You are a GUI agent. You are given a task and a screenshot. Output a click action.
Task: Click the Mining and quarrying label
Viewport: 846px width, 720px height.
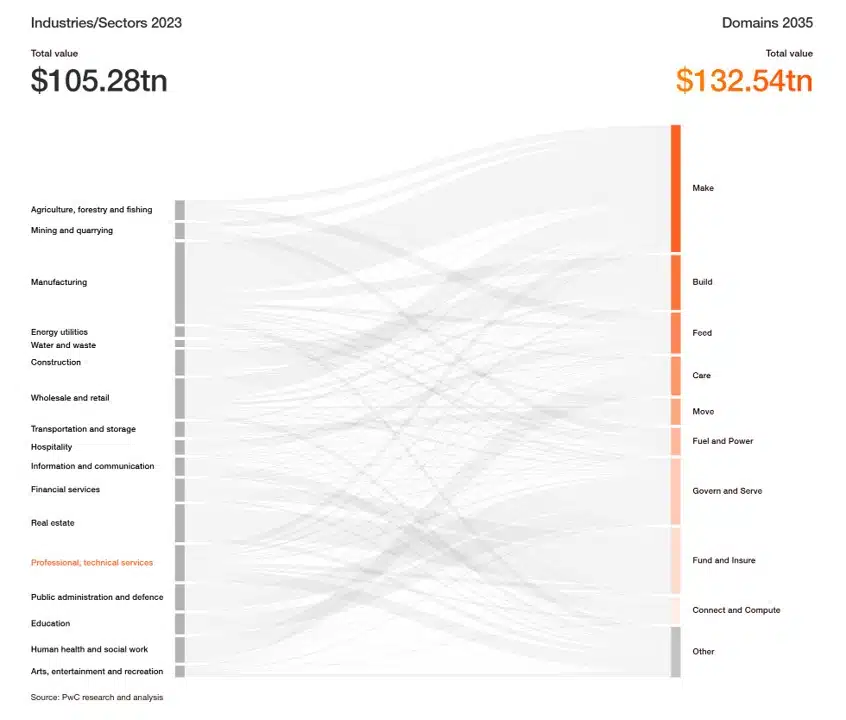[x=72, y=230]
